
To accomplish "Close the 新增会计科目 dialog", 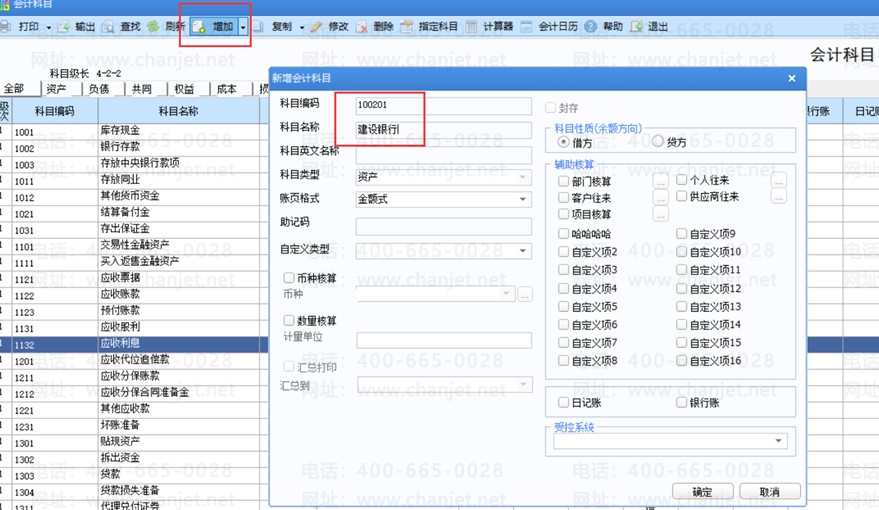I will click(x=792, y=78).
